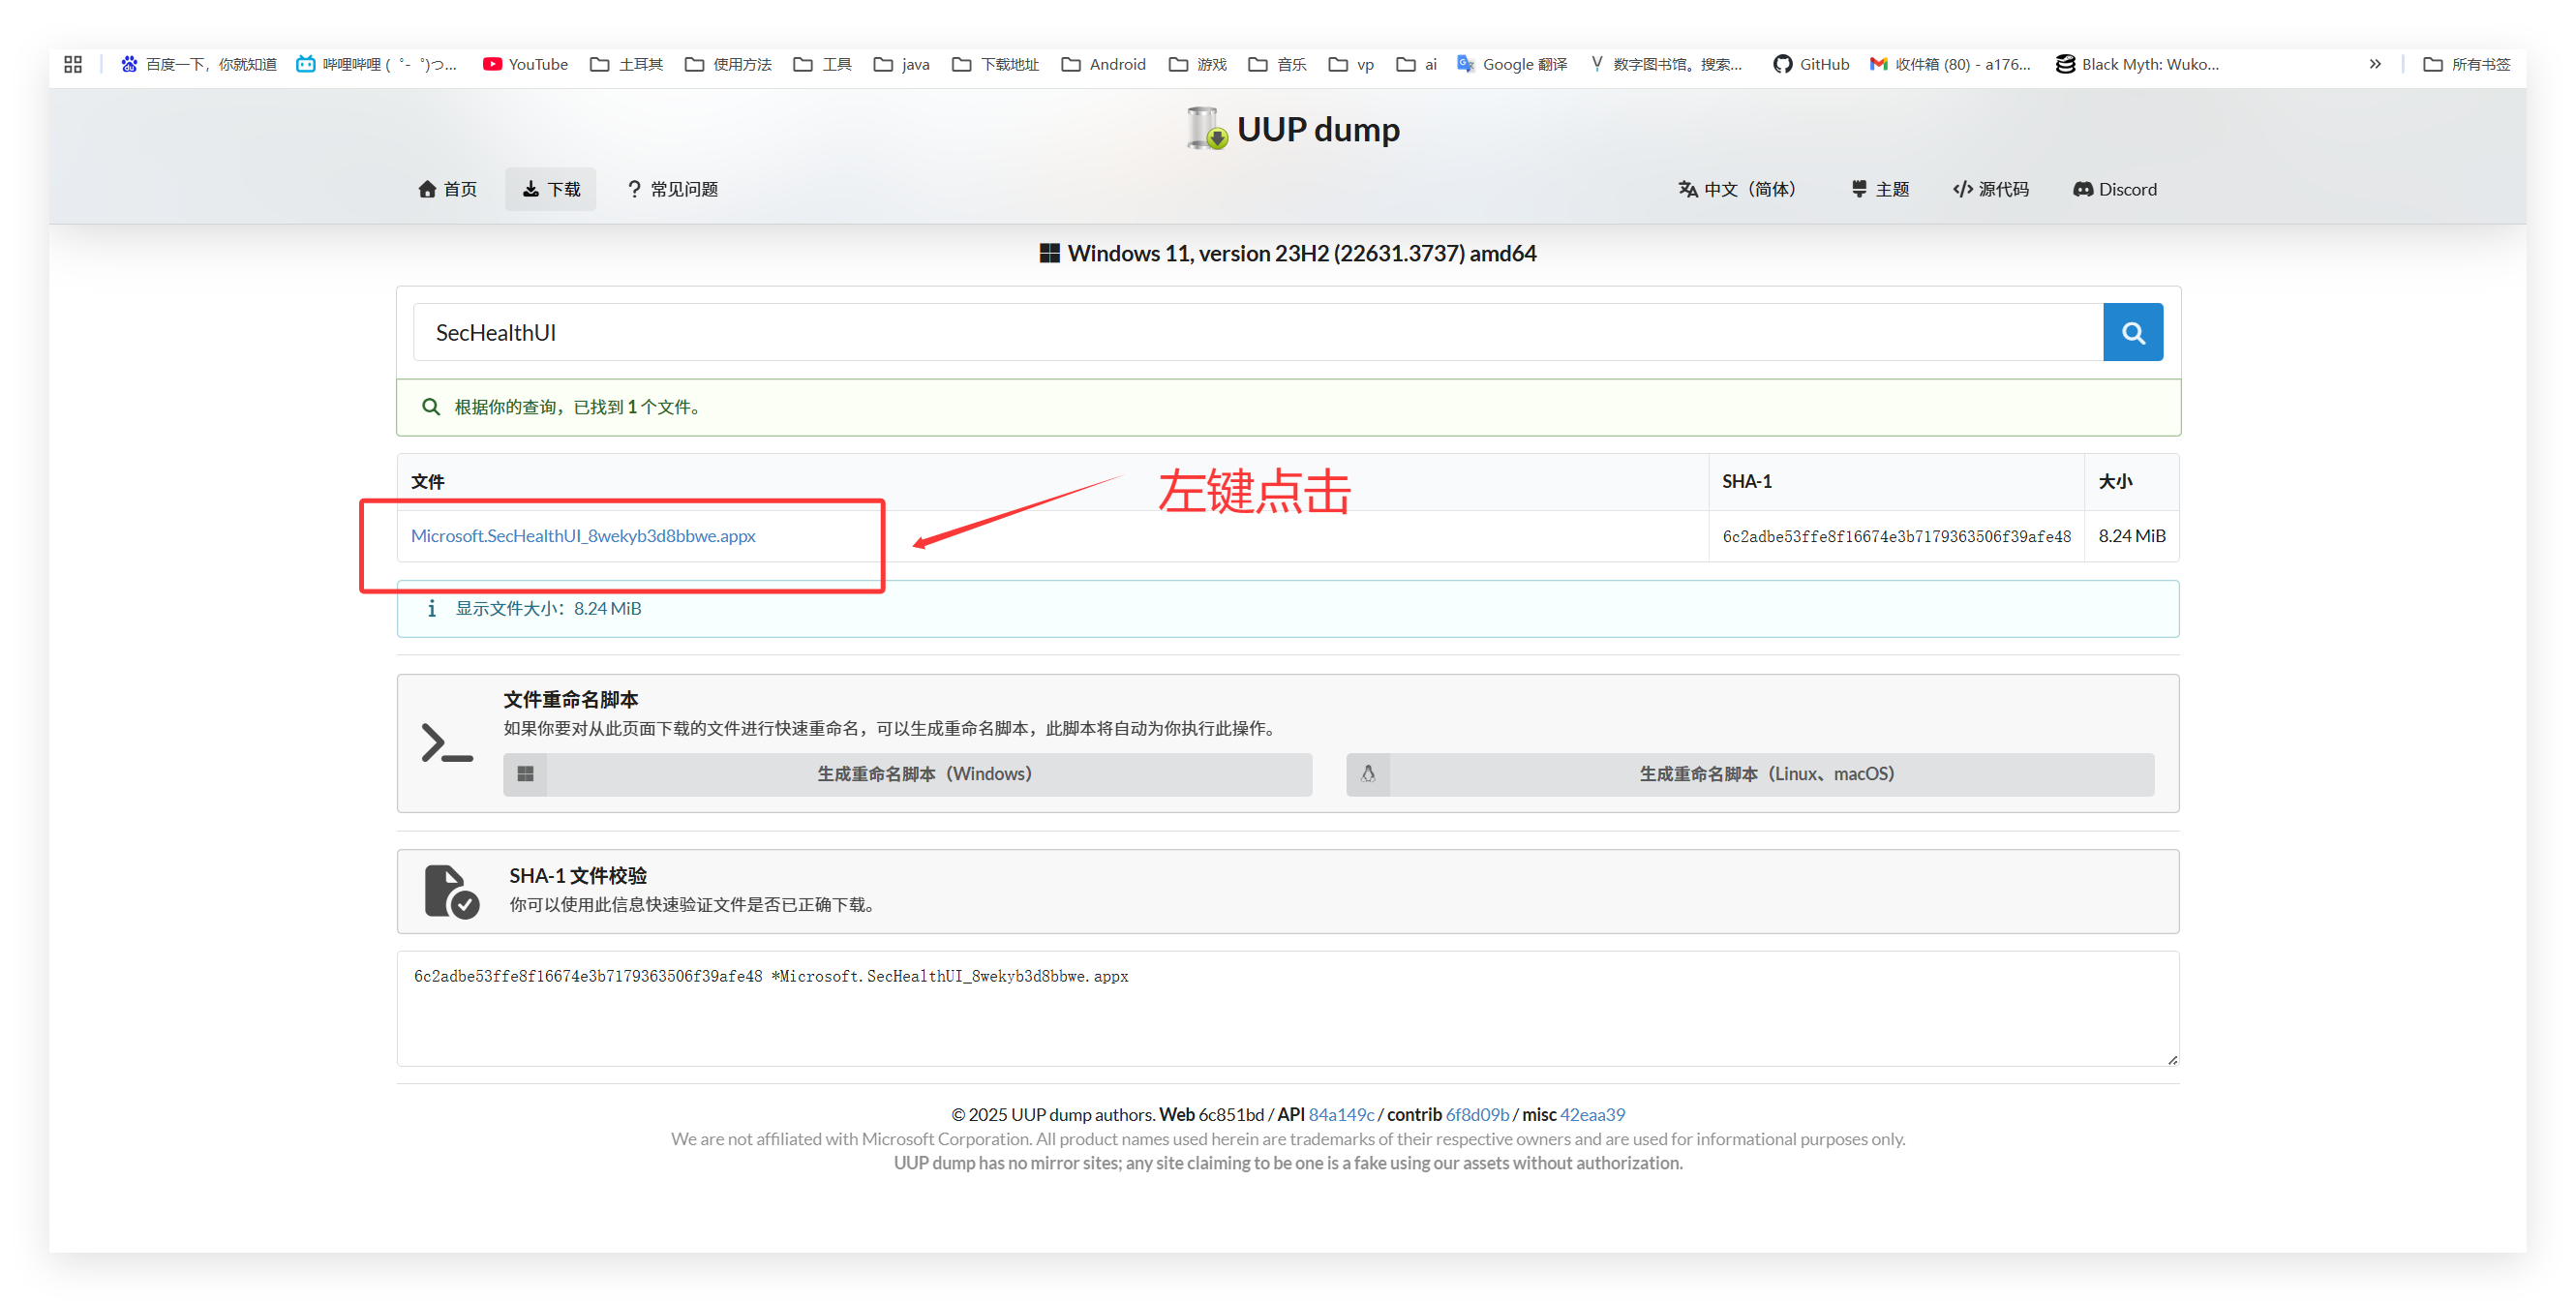Open the Gmail 收件箱 bookmark
This screenshot has width=2576, height=1302.
point(1950,64)
